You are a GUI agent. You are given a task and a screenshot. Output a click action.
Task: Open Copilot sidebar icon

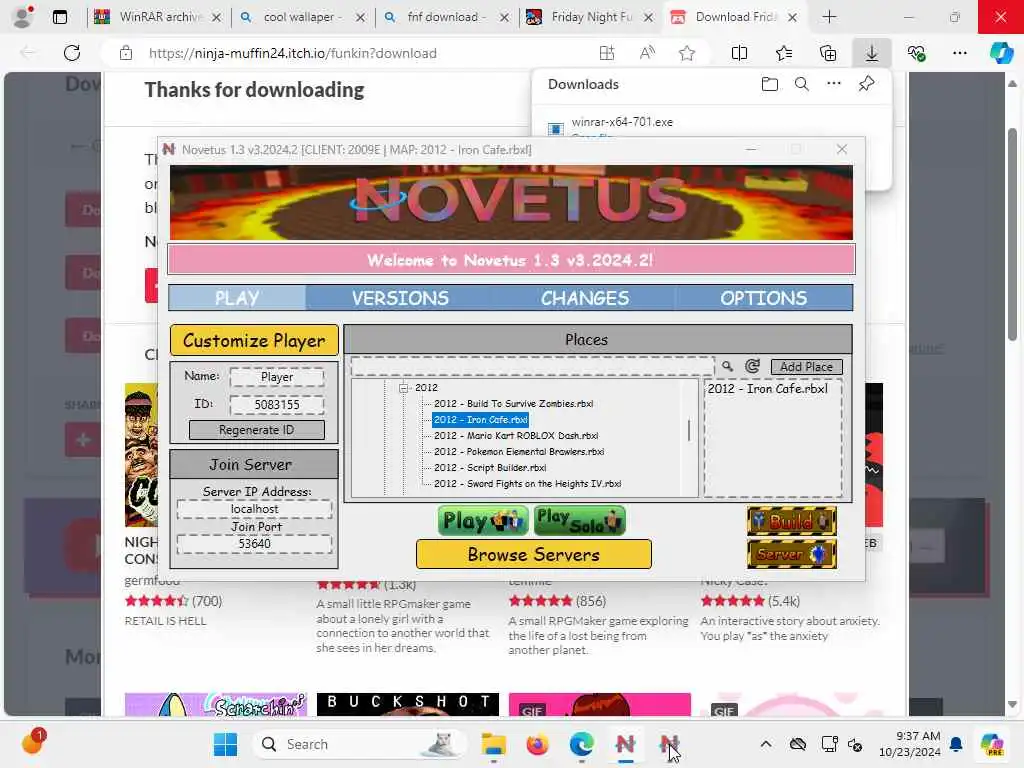[x=1001, y=53]
